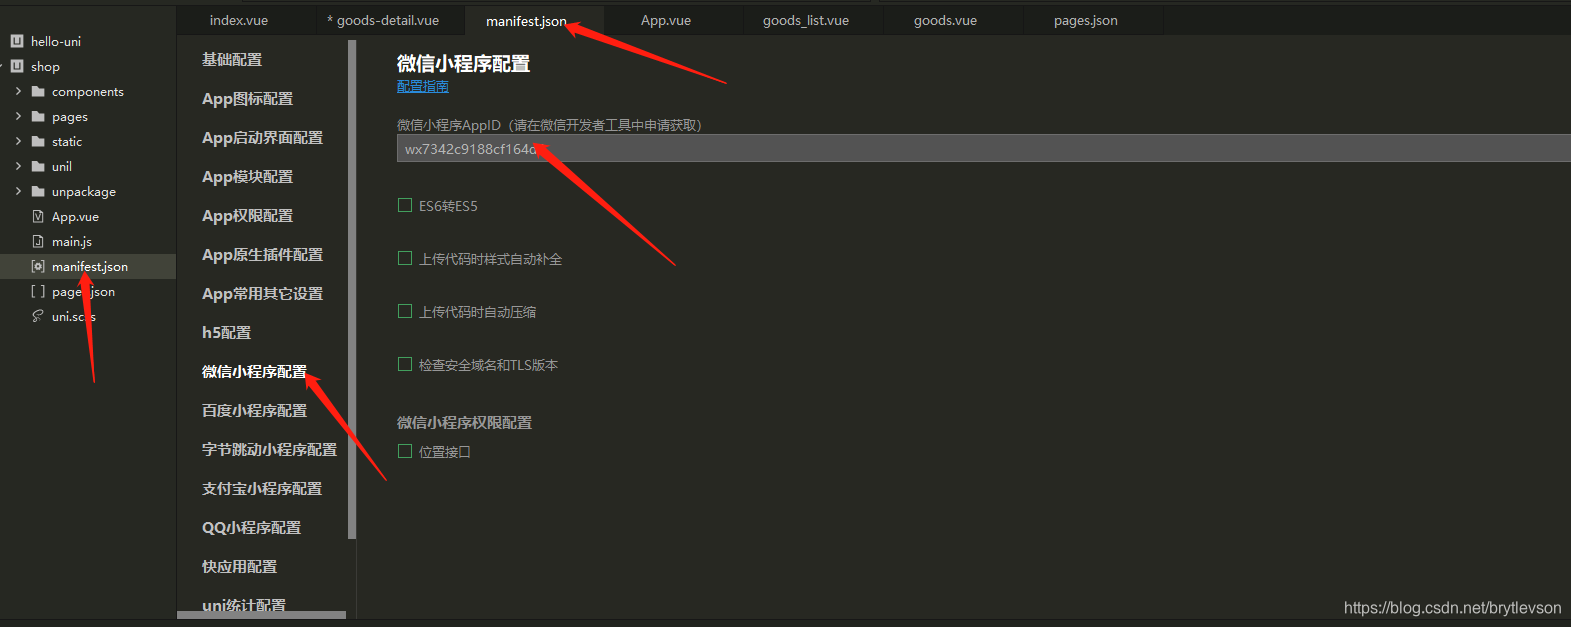This screenshot has height=627, width=1571.
Task: Open App模块配置 section
Action: 248,177
